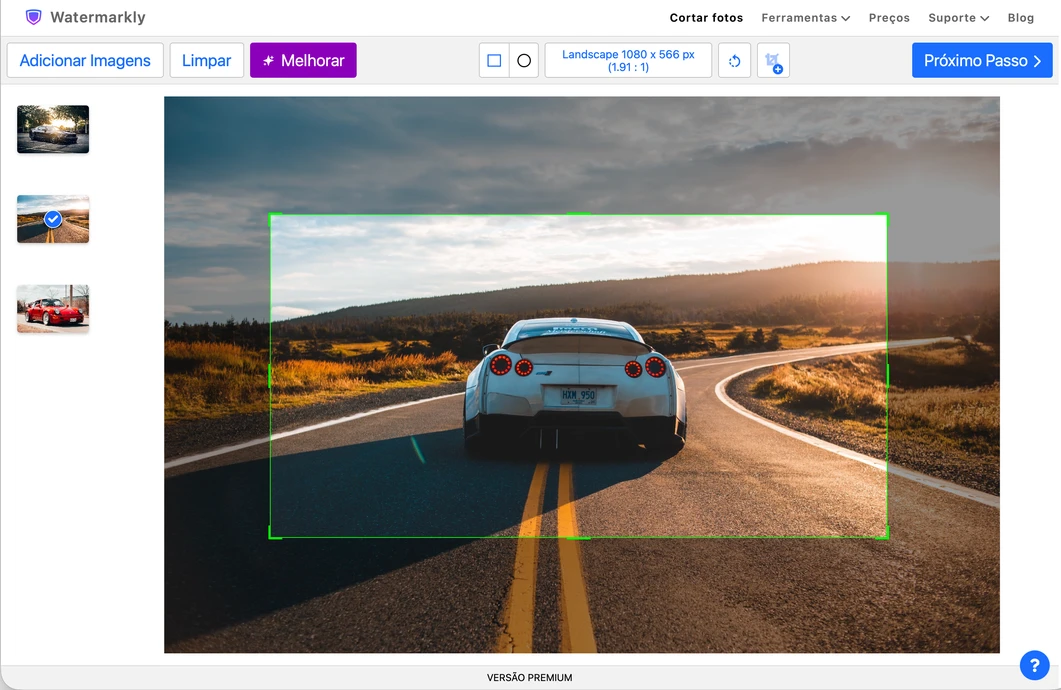Go to the Blog link
This screenshot has height=690, width=1061.
point(1020,18)
